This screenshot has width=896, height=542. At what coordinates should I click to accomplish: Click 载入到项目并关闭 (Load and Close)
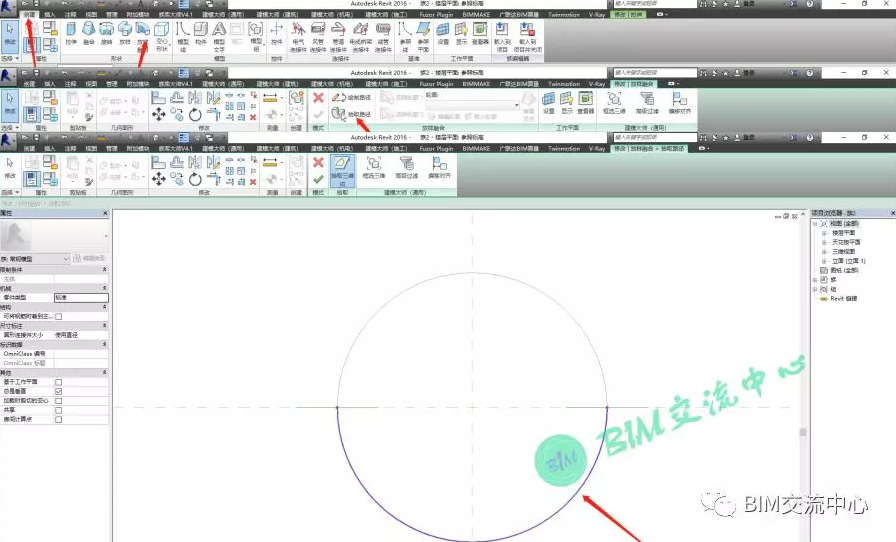pyautogui.click(x=527, y=37)
